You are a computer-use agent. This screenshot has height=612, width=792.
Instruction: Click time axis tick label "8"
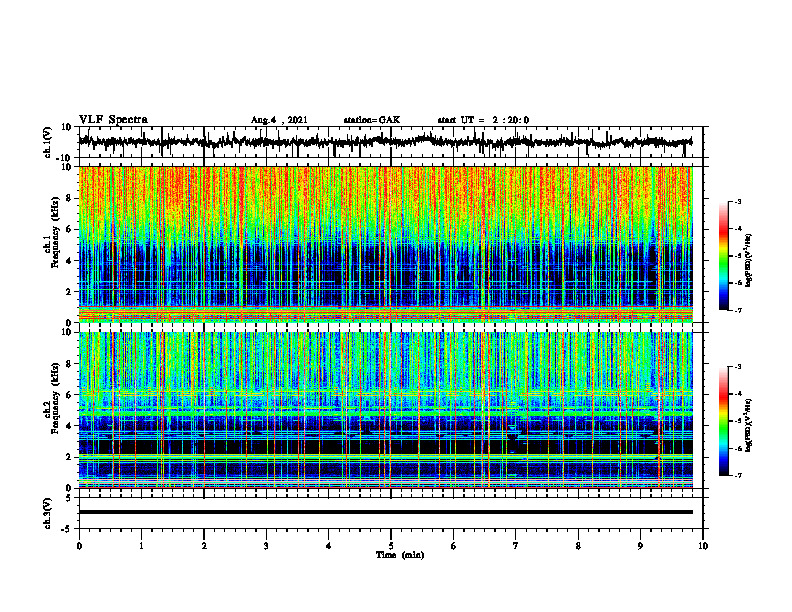pyautogui.click(x=578, y=546)
